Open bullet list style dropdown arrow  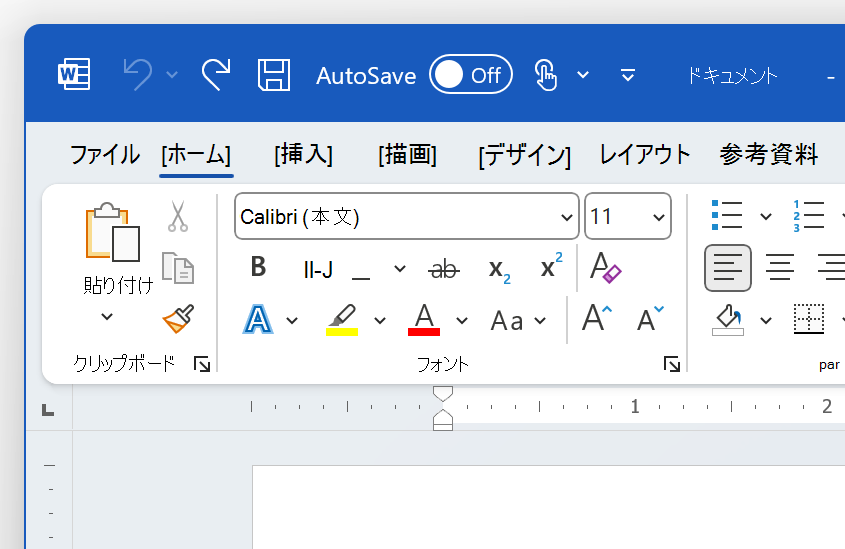coord(766,217)
